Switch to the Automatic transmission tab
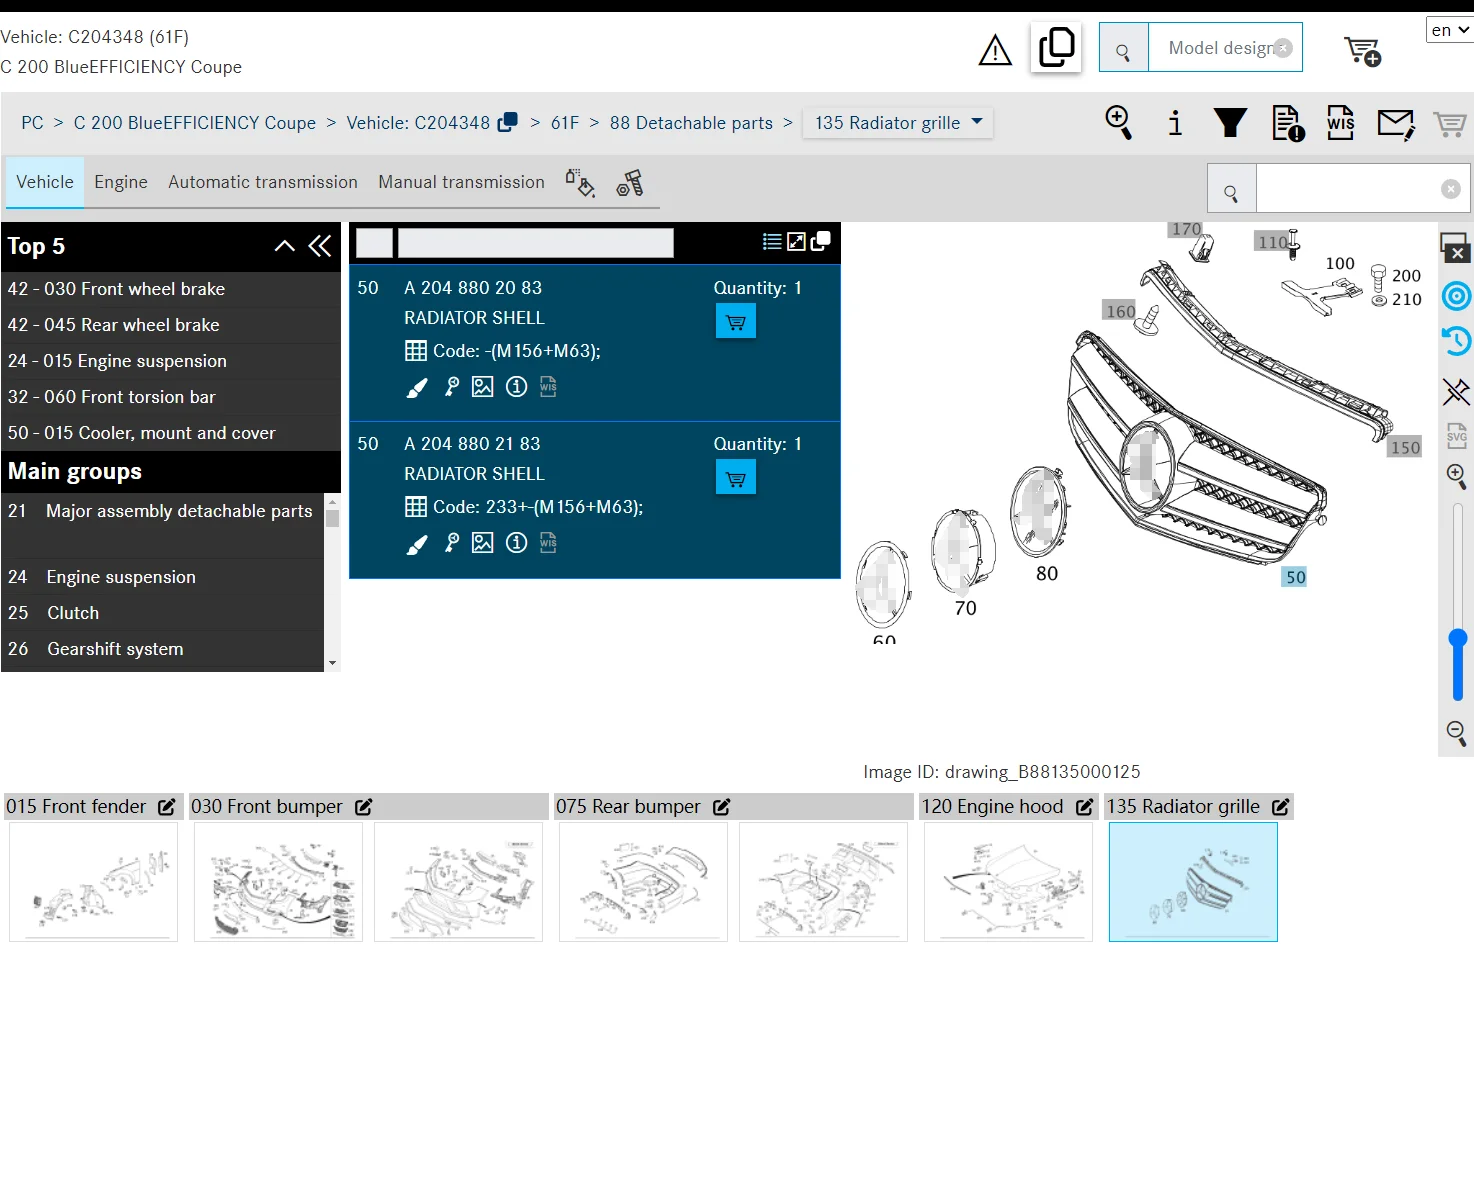1474x1203 pixels. coord(263,182)
